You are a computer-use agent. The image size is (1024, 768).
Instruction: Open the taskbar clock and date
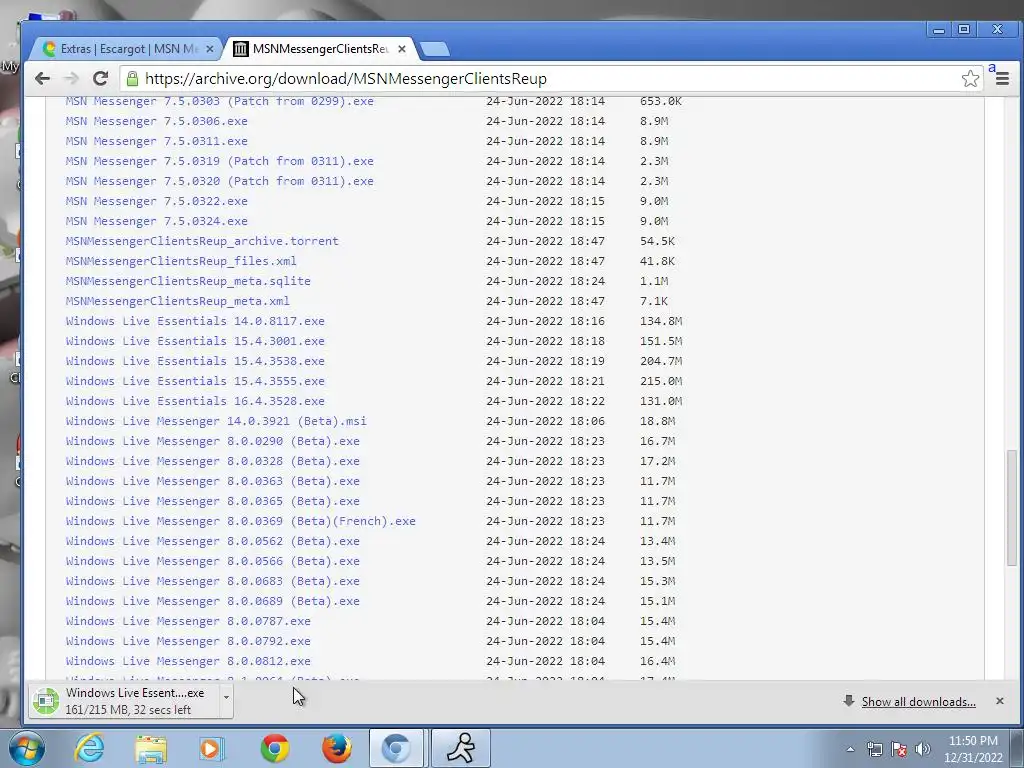[x=973, y=749]
